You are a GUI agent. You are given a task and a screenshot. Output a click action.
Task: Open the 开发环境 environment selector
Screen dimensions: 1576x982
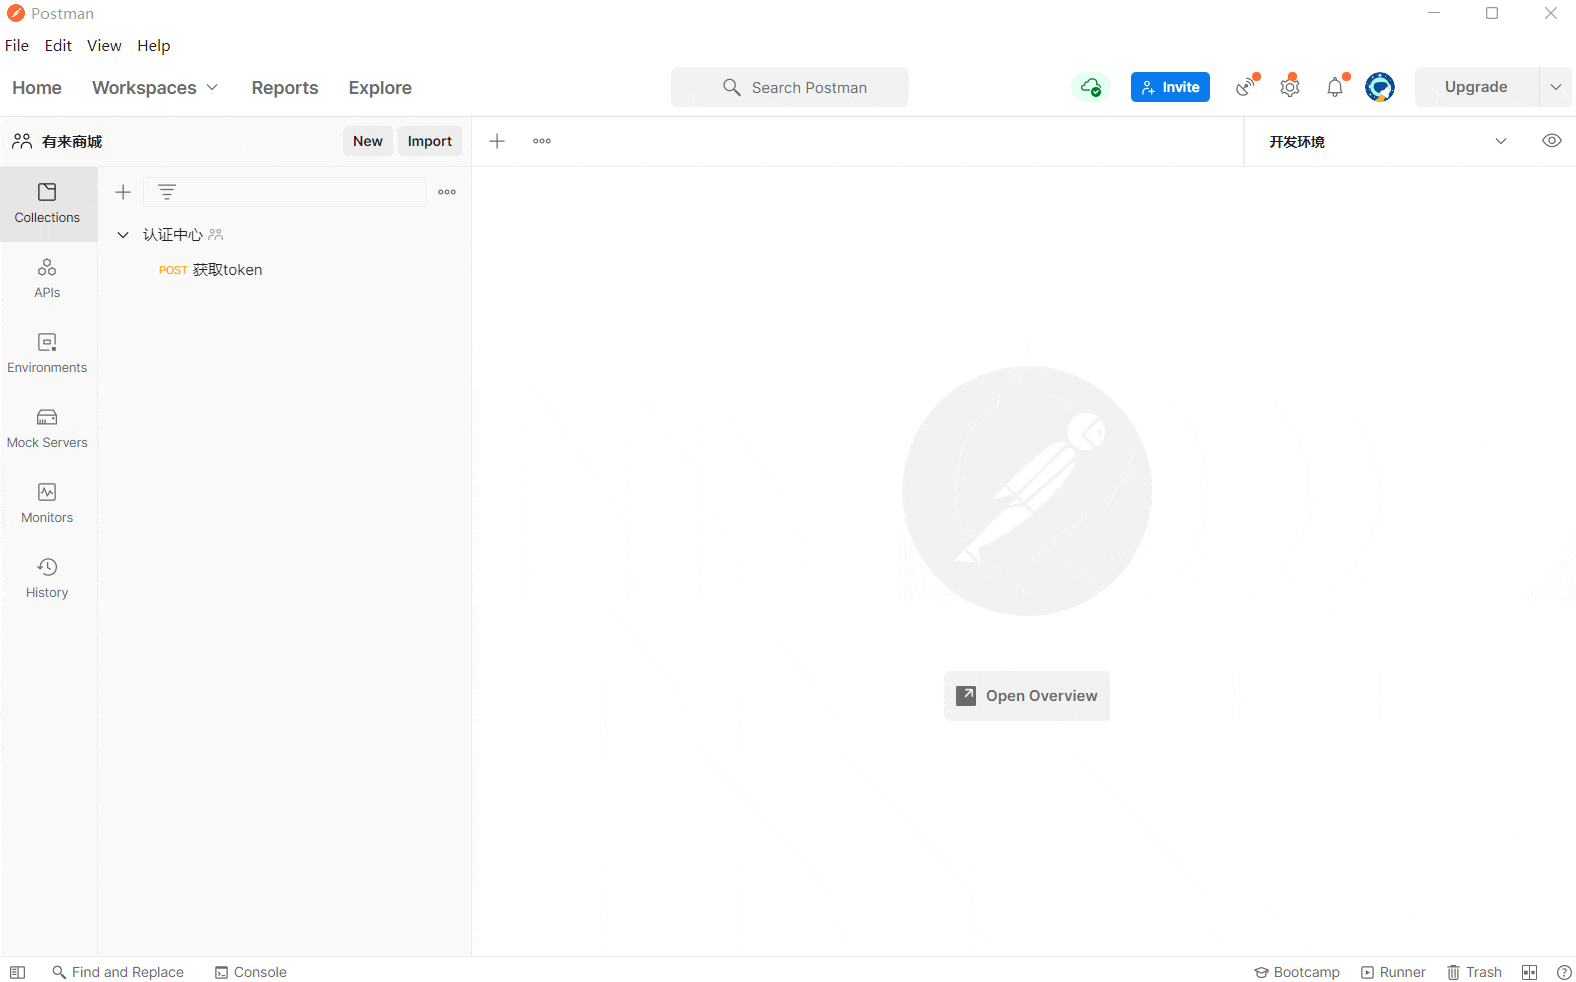pyautogui.click(x=1388, y=141)
